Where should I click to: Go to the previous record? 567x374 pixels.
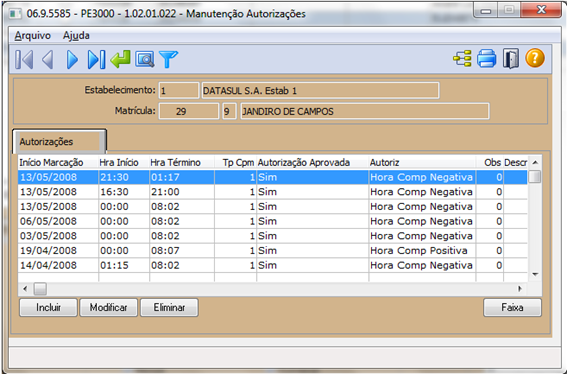[48, 59]
